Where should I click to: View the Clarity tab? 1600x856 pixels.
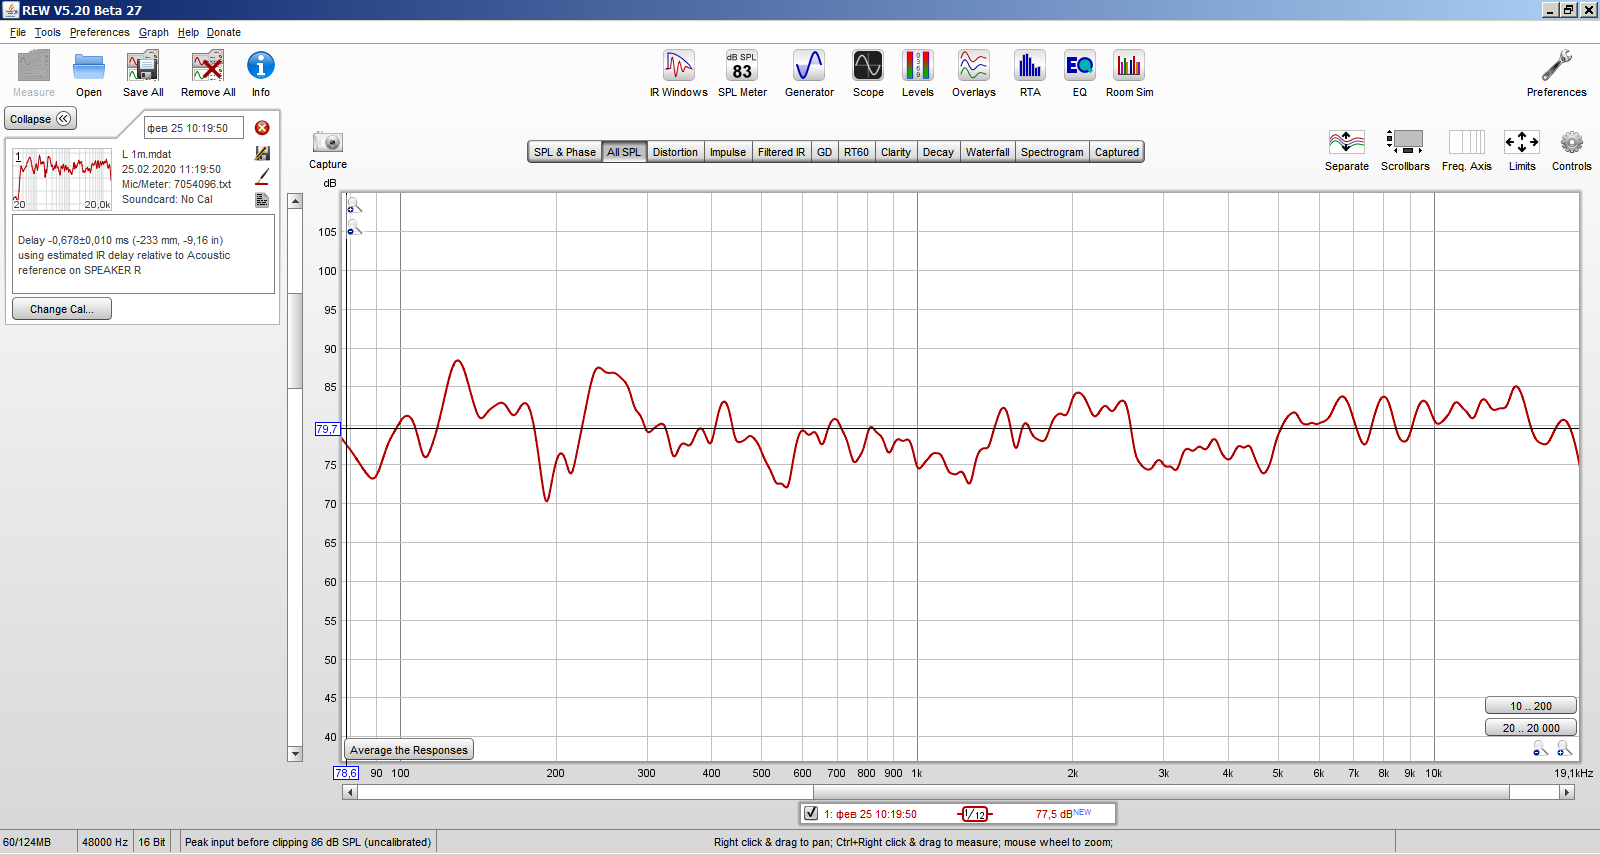896,152
